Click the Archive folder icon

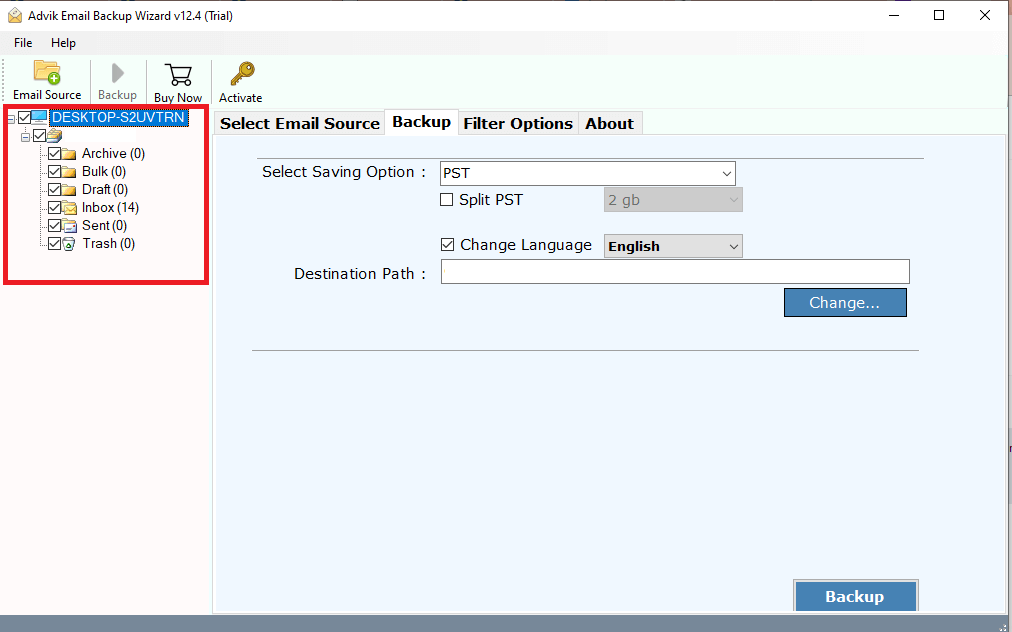(x=69, y=154)
